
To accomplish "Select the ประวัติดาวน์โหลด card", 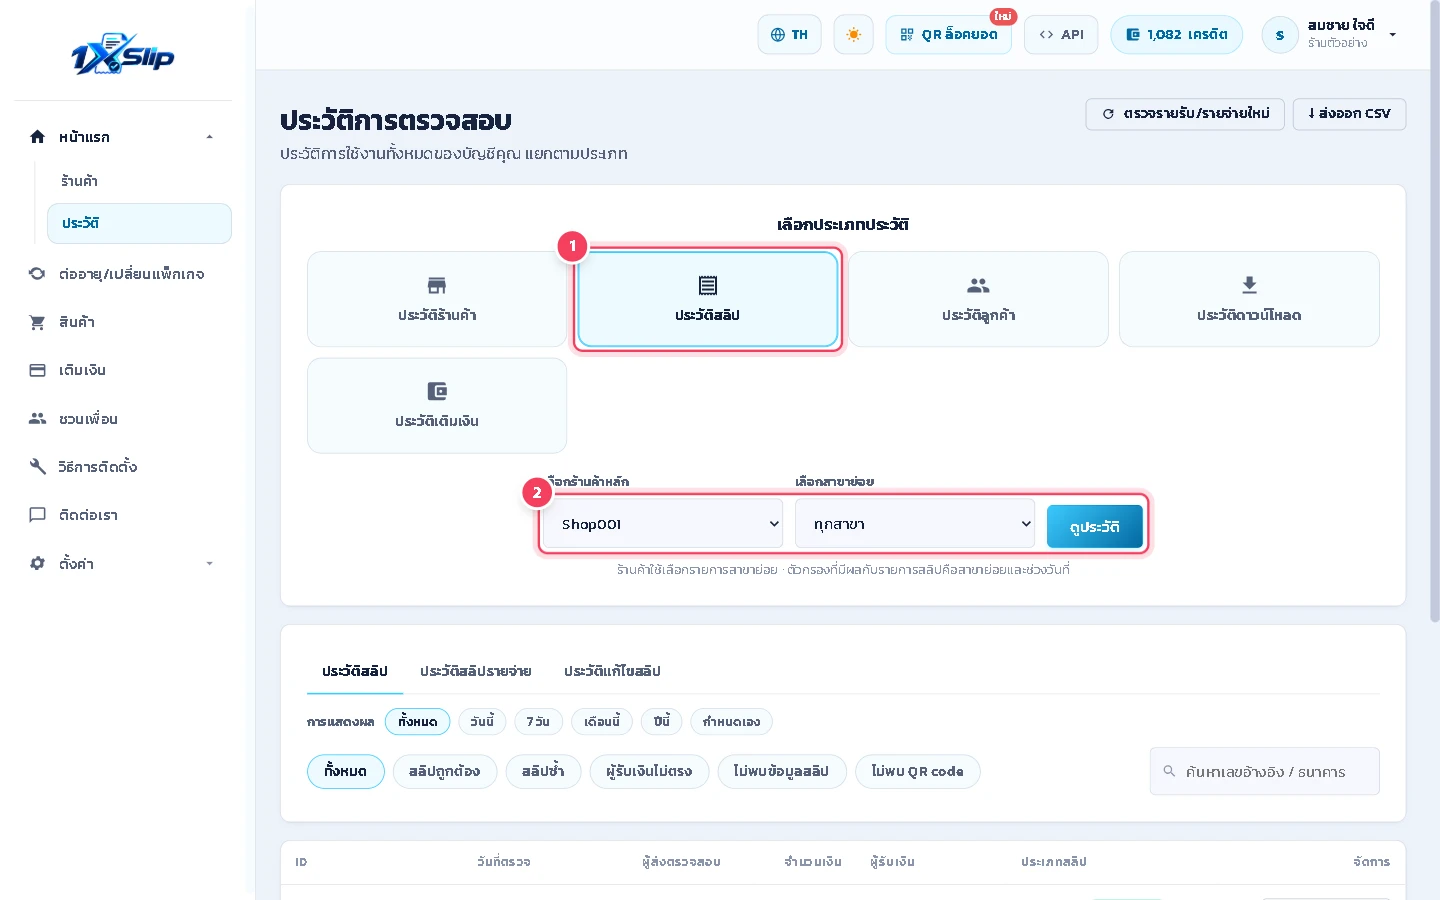I will click(x=1249, y=299).
